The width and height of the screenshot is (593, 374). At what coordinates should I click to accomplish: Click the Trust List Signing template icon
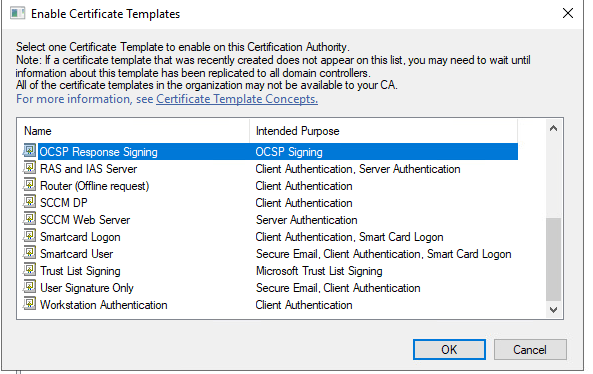[29, 270]
